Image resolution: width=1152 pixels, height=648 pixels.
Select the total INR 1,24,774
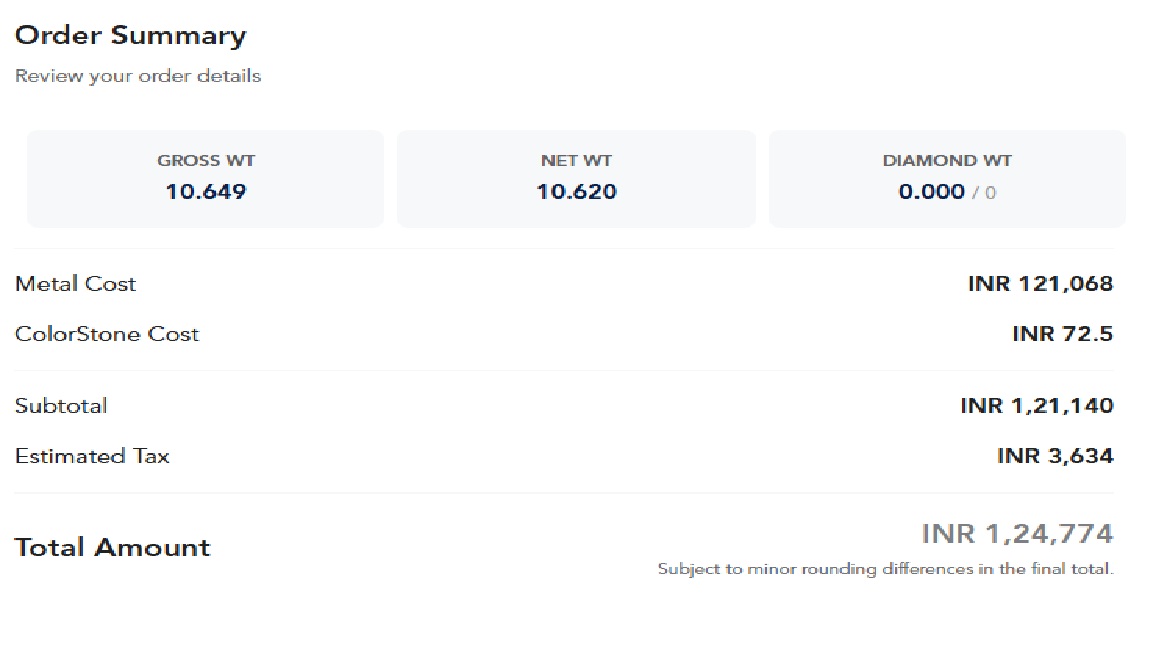(1017, 534)
